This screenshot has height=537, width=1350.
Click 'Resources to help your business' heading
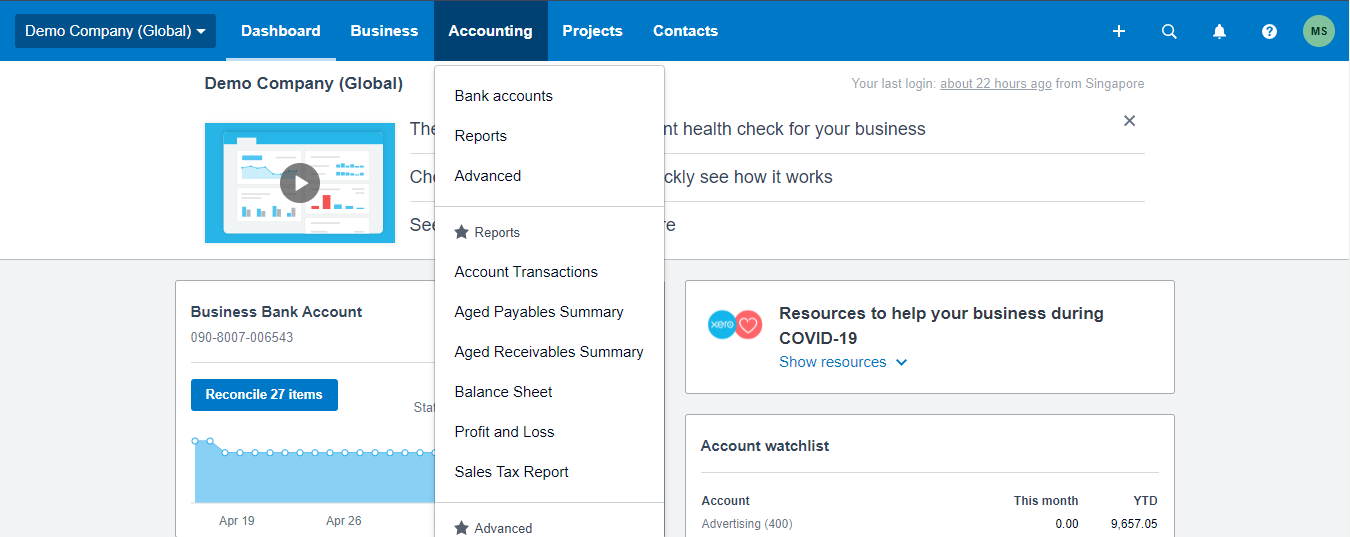(x=941, y=326)
